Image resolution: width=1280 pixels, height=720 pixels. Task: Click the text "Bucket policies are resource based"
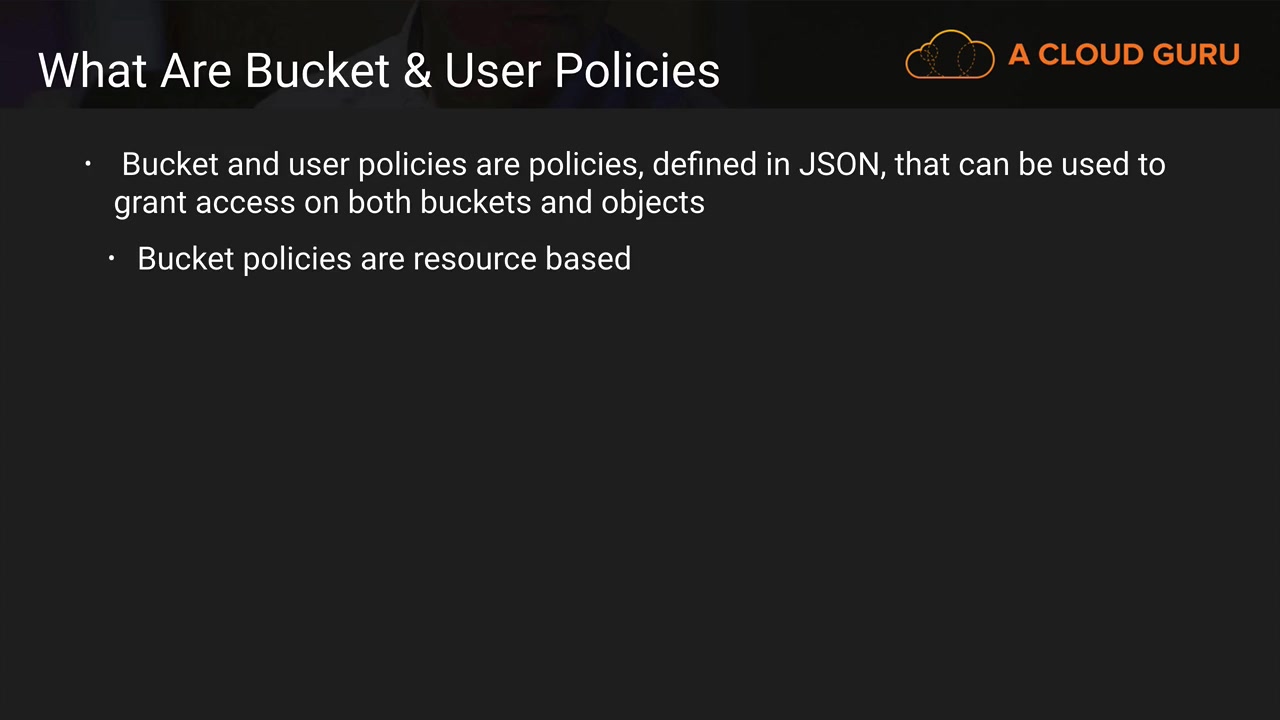pyautogui.click(x=384, y=259)
